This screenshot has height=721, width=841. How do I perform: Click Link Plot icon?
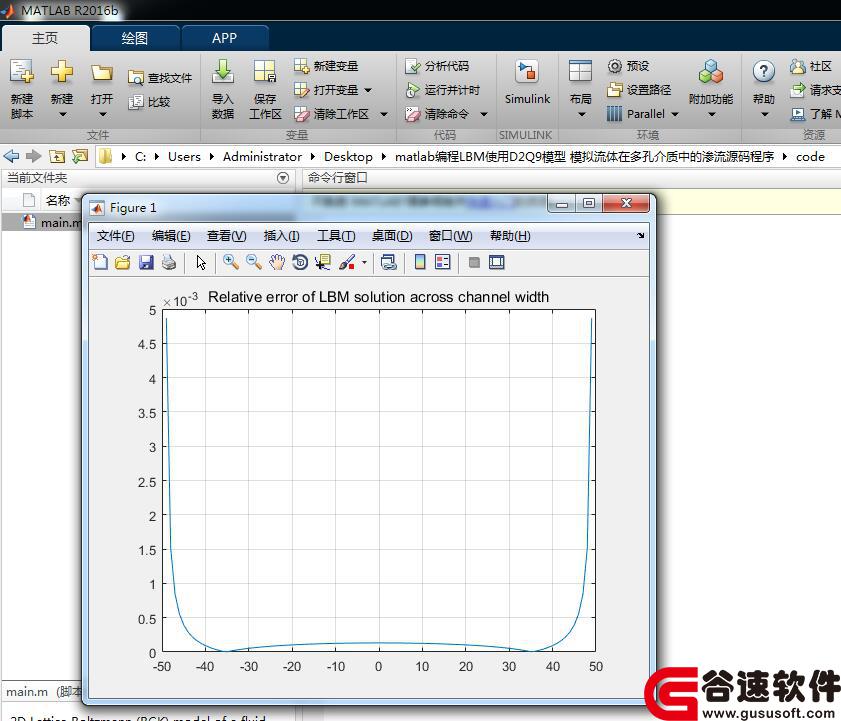388,262
